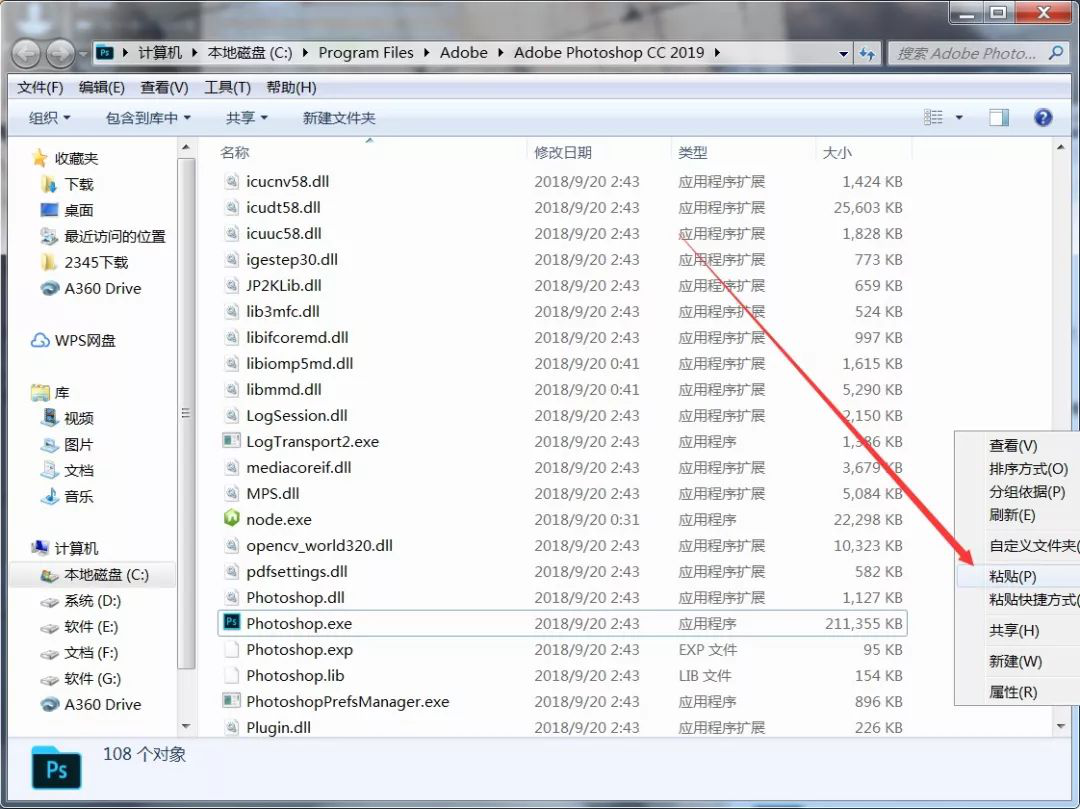
Task: Click the WPS网盘 cloud icon
Action: (40, 341)
